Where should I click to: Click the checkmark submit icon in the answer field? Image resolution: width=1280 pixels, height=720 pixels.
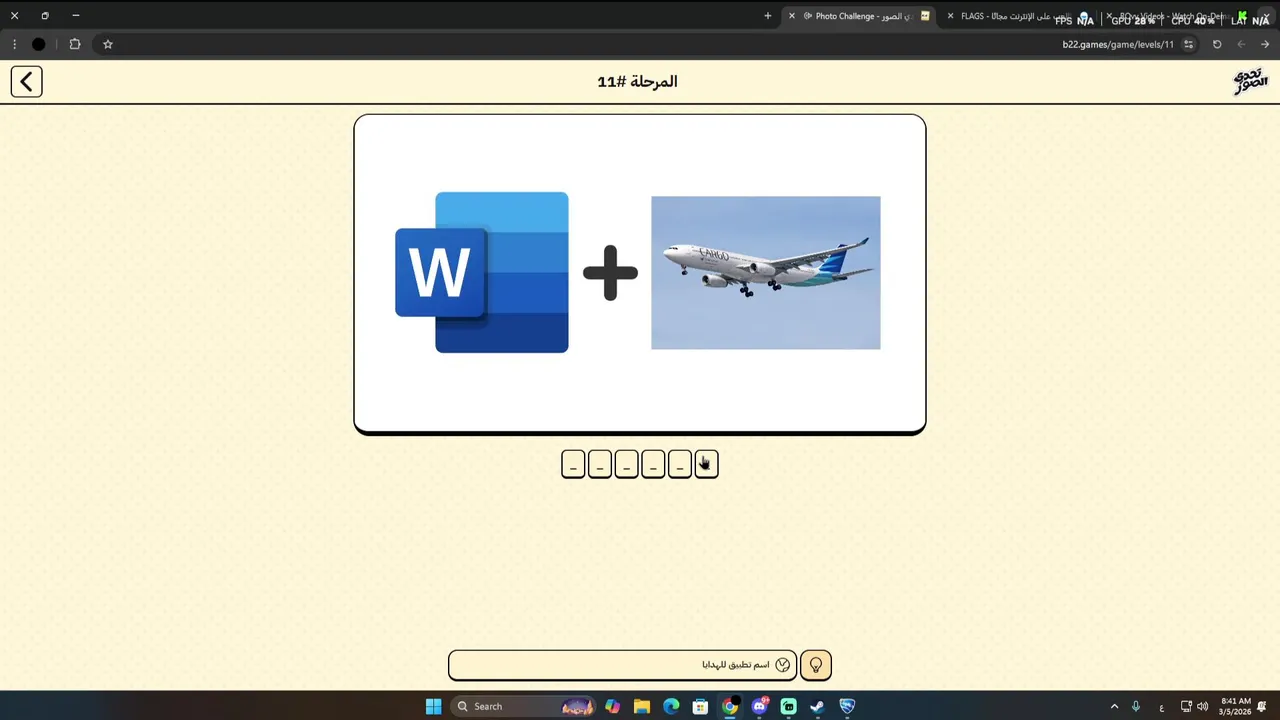tap(783, 665)
